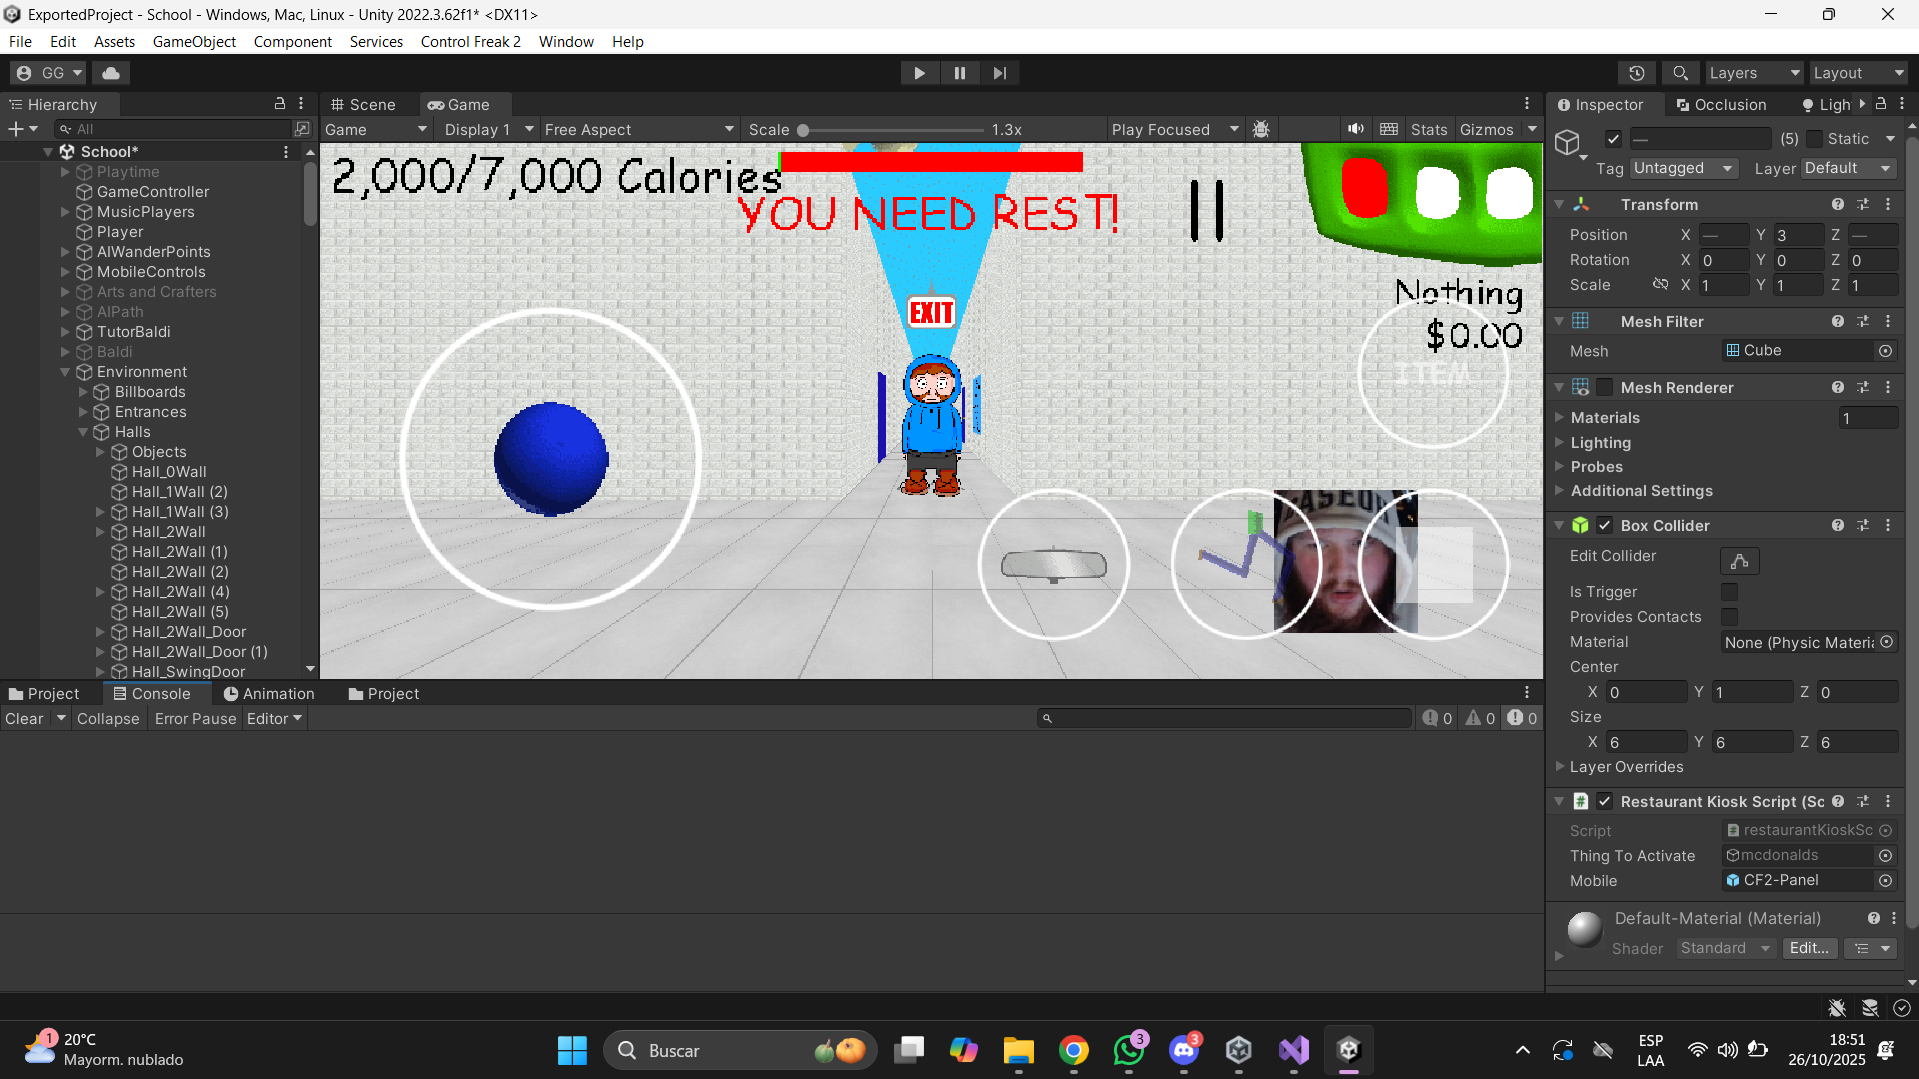Screen dimensions: 1919x1079
Task: Open Thing To Activate object picker
Action: click(1885, 855)
